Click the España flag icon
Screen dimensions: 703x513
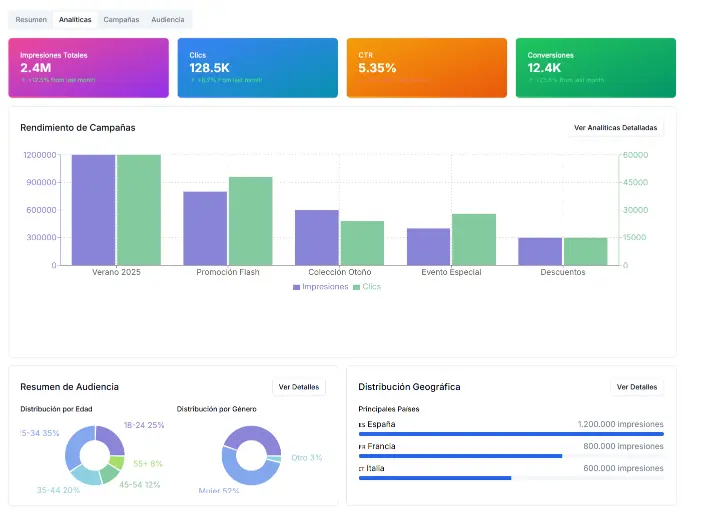tap(362, 425)
